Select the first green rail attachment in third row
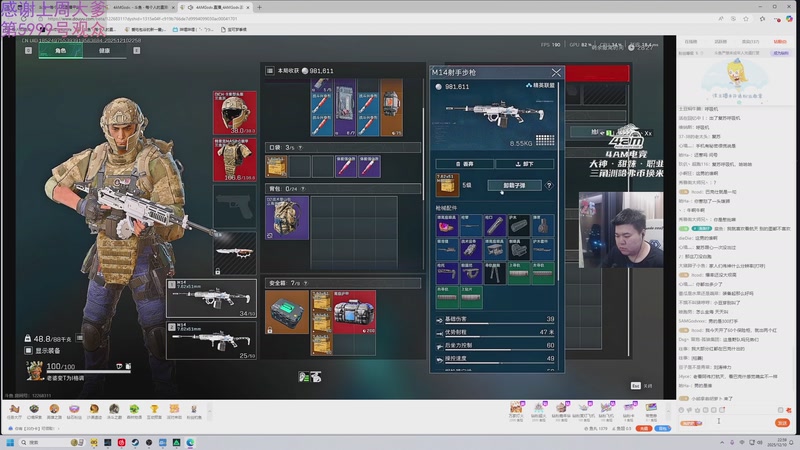This screenshot has width=800, height=450. tap(518, 273)
